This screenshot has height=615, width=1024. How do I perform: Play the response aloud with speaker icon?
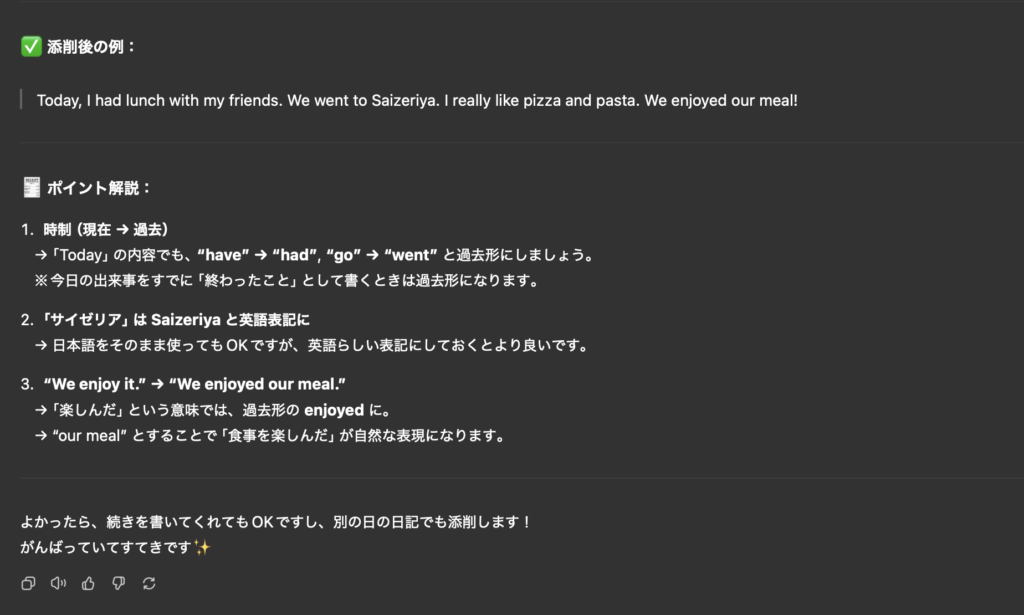(x=58, y=583)
